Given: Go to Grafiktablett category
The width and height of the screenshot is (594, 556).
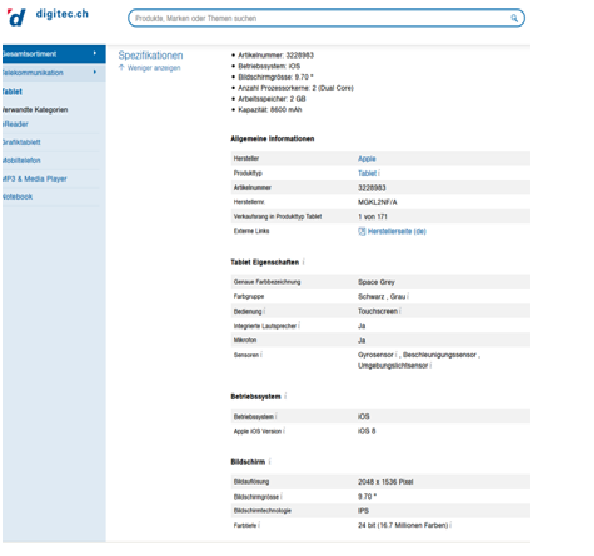Looking at the screenshot, I should click(22, 142).
